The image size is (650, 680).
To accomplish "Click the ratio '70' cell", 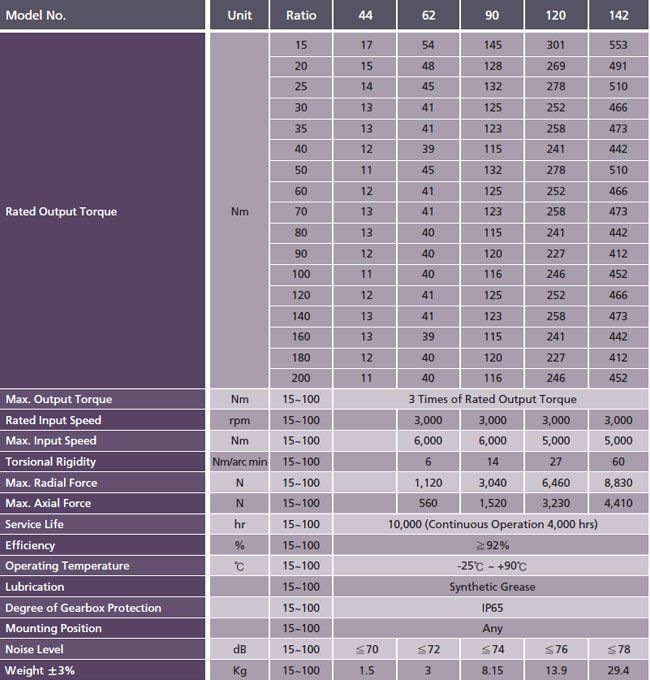I will coord(301,212).
